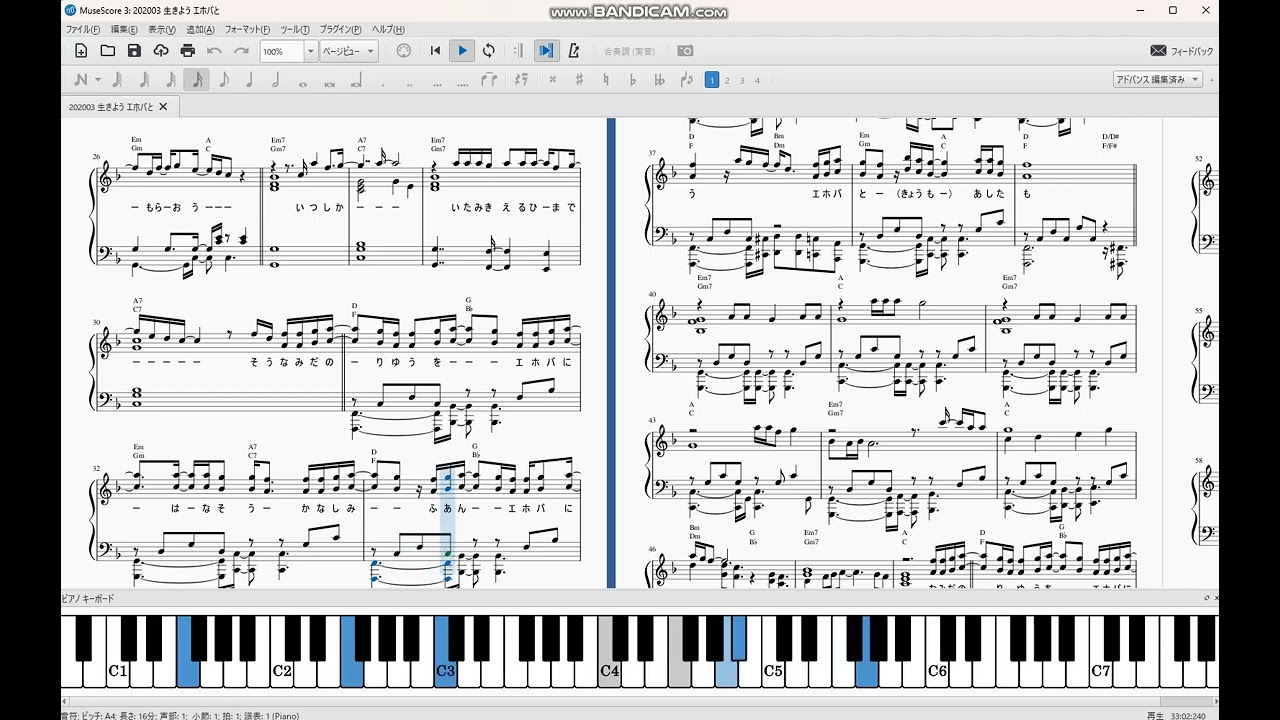The width and height of the screenshot is (1280, 720).
Task: Save the score with the floppy disk icon
Action: pyautogui.click(x=134, y=51)
